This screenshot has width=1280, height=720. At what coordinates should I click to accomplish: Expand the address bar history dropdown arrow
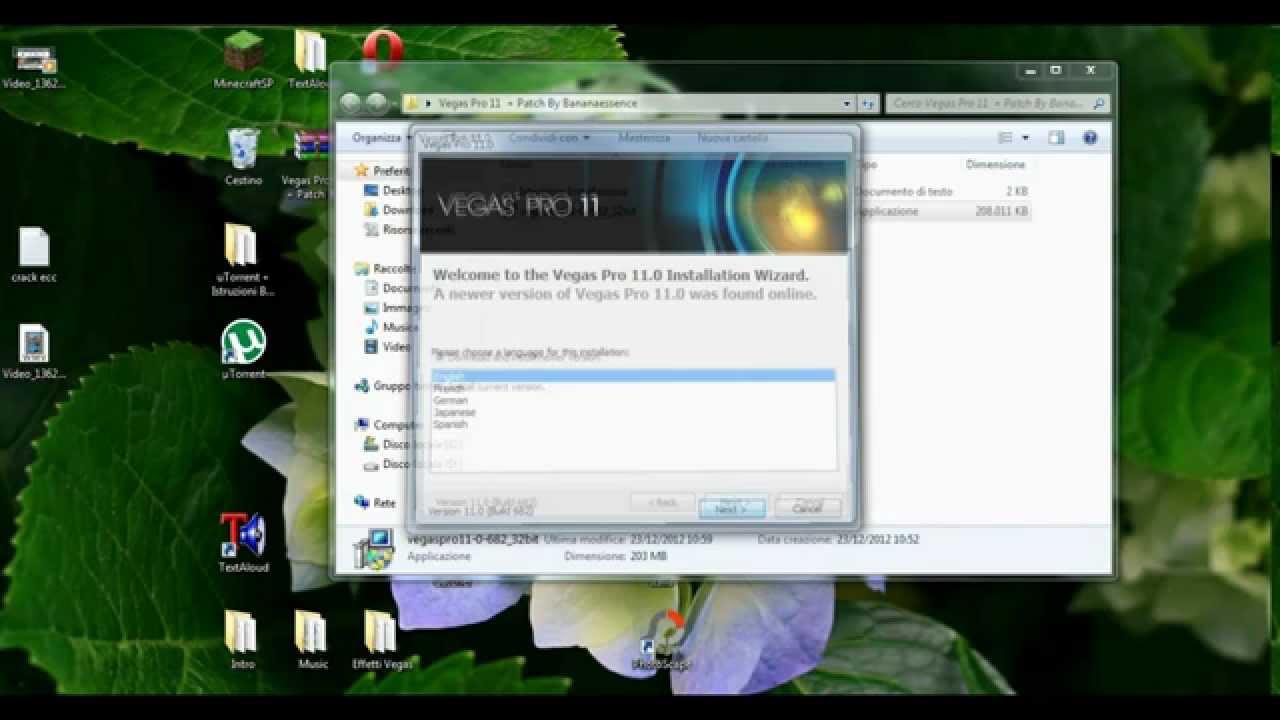click(847, 103)
